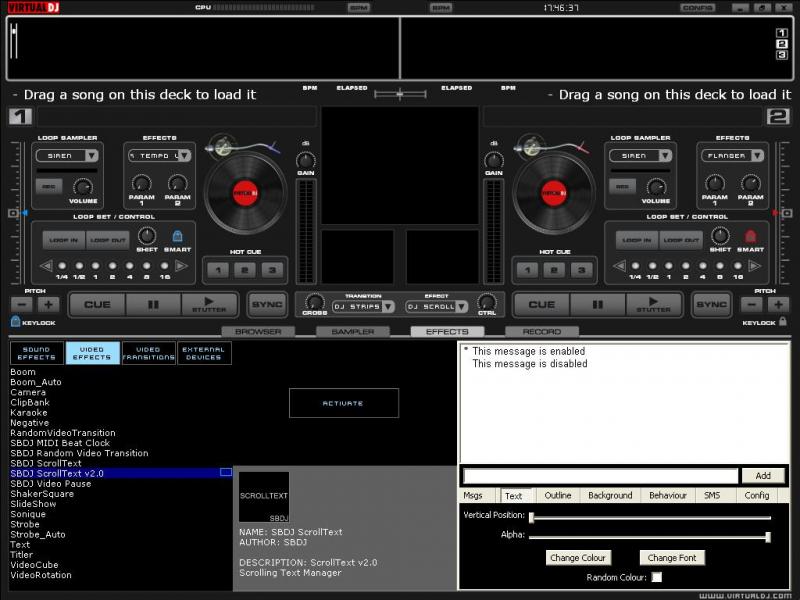Toggle deck 1 Smart loop lock icon
Viewport: 800px width, 600px height.
click(178, 236)
